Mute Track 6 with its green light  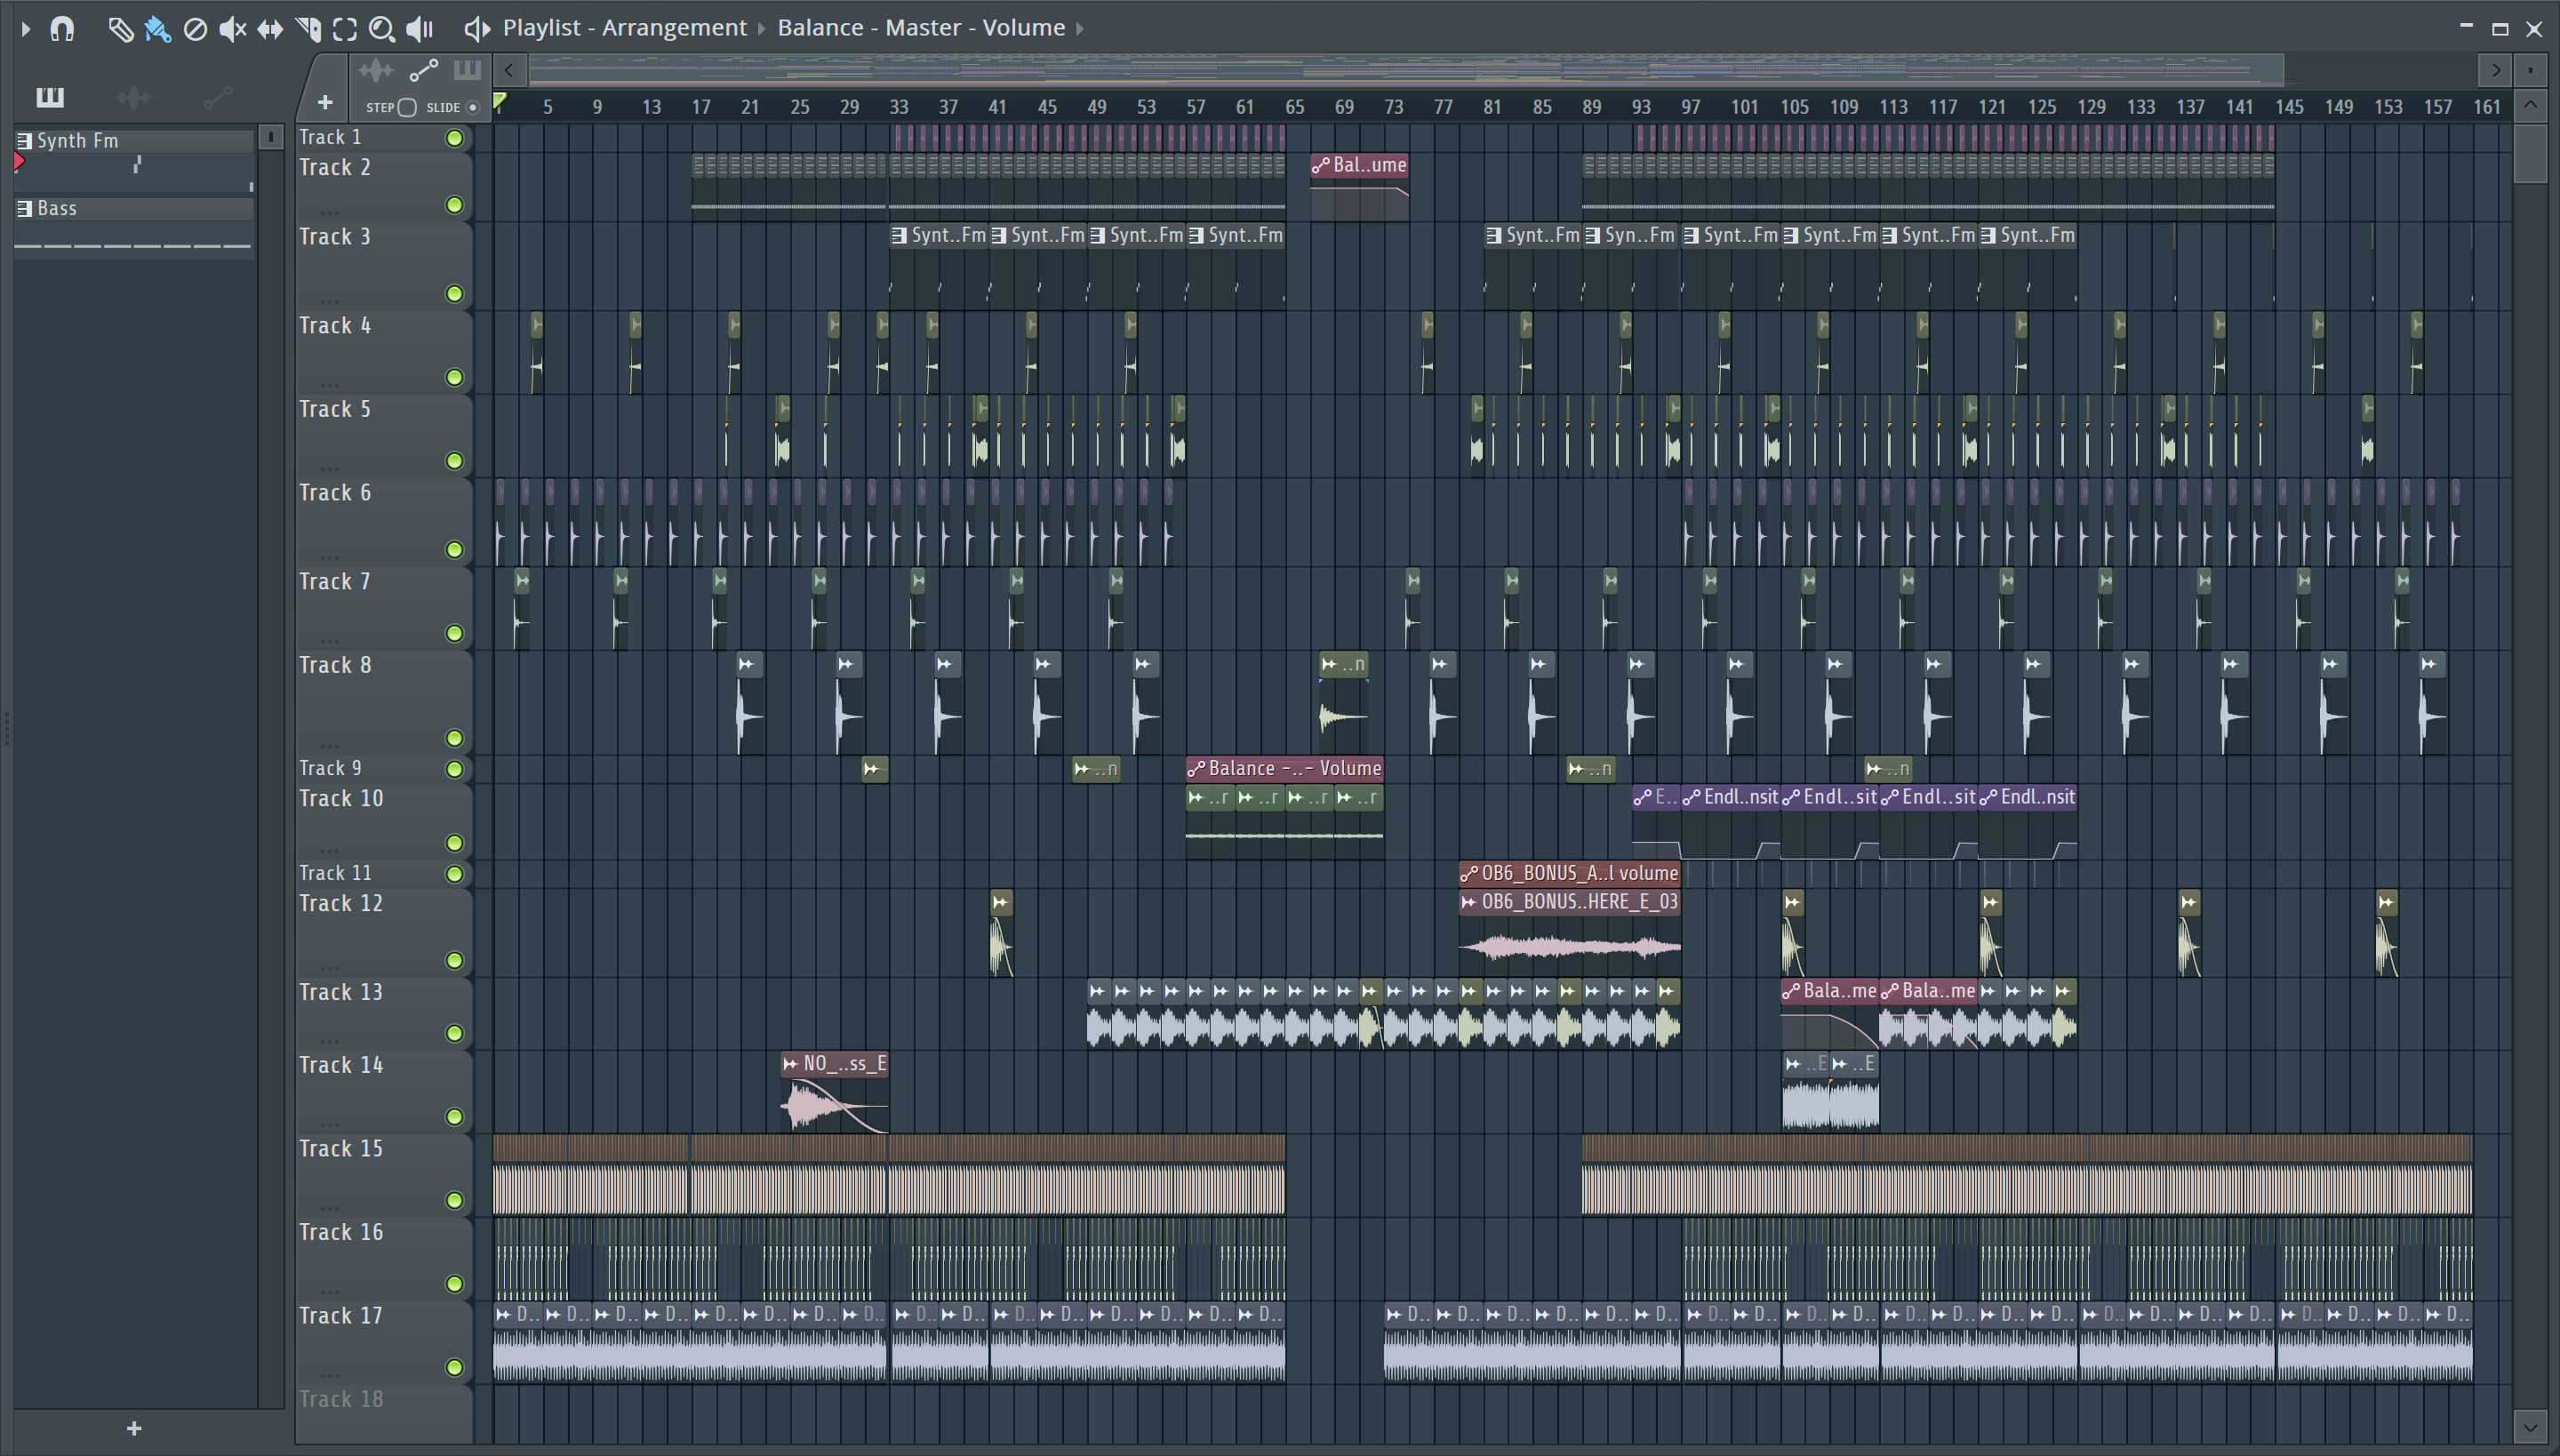(454, 550)
